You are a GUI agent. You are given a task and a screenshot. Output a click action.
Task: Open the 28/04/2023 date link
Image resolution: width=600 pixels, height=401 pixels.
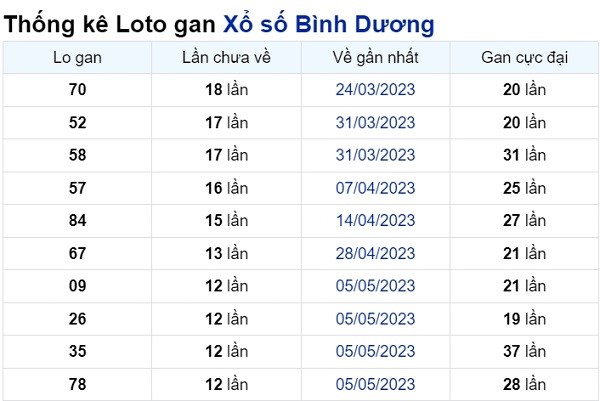375,253
